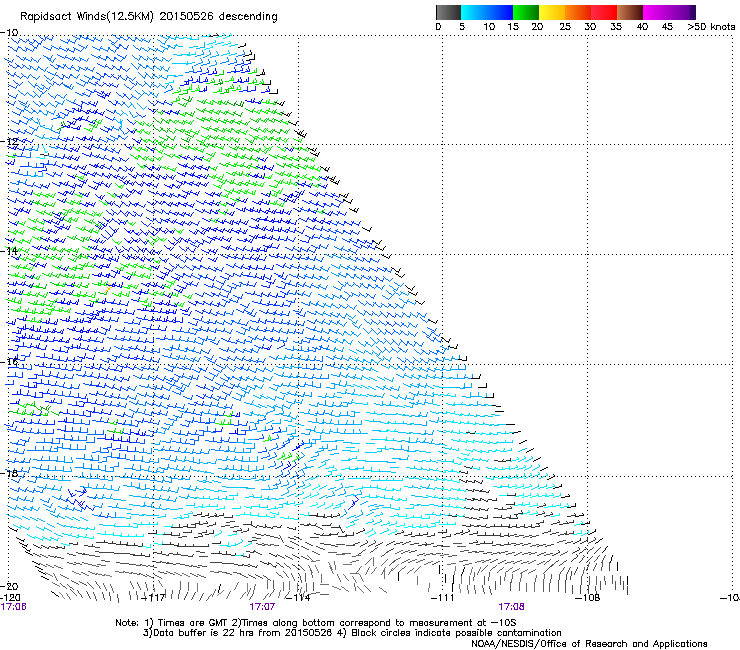The width and height of the screenshot is (740, 650).
Task: Click the '-120' longitude axis label
Action: tap(10, 598)
